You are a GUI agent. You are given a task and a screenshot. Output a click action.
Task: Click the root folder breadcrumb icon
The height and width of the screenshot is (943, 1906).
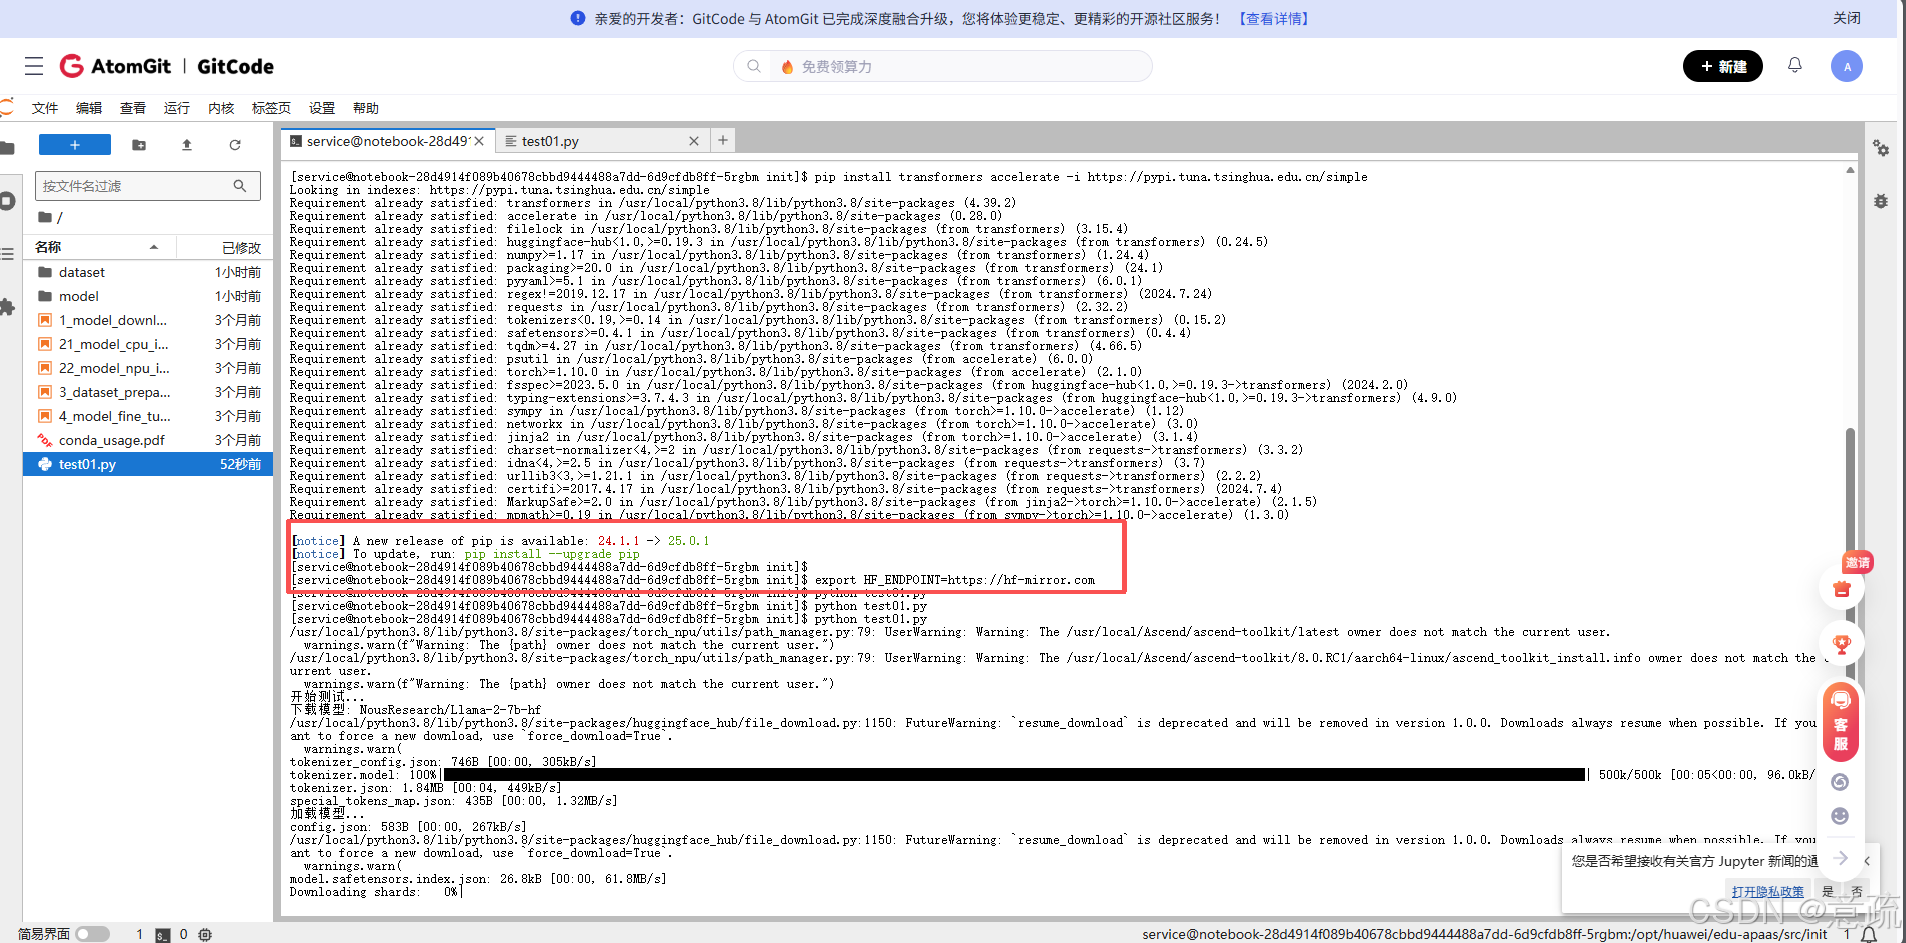pyautogui.click(x=45, y=217)
